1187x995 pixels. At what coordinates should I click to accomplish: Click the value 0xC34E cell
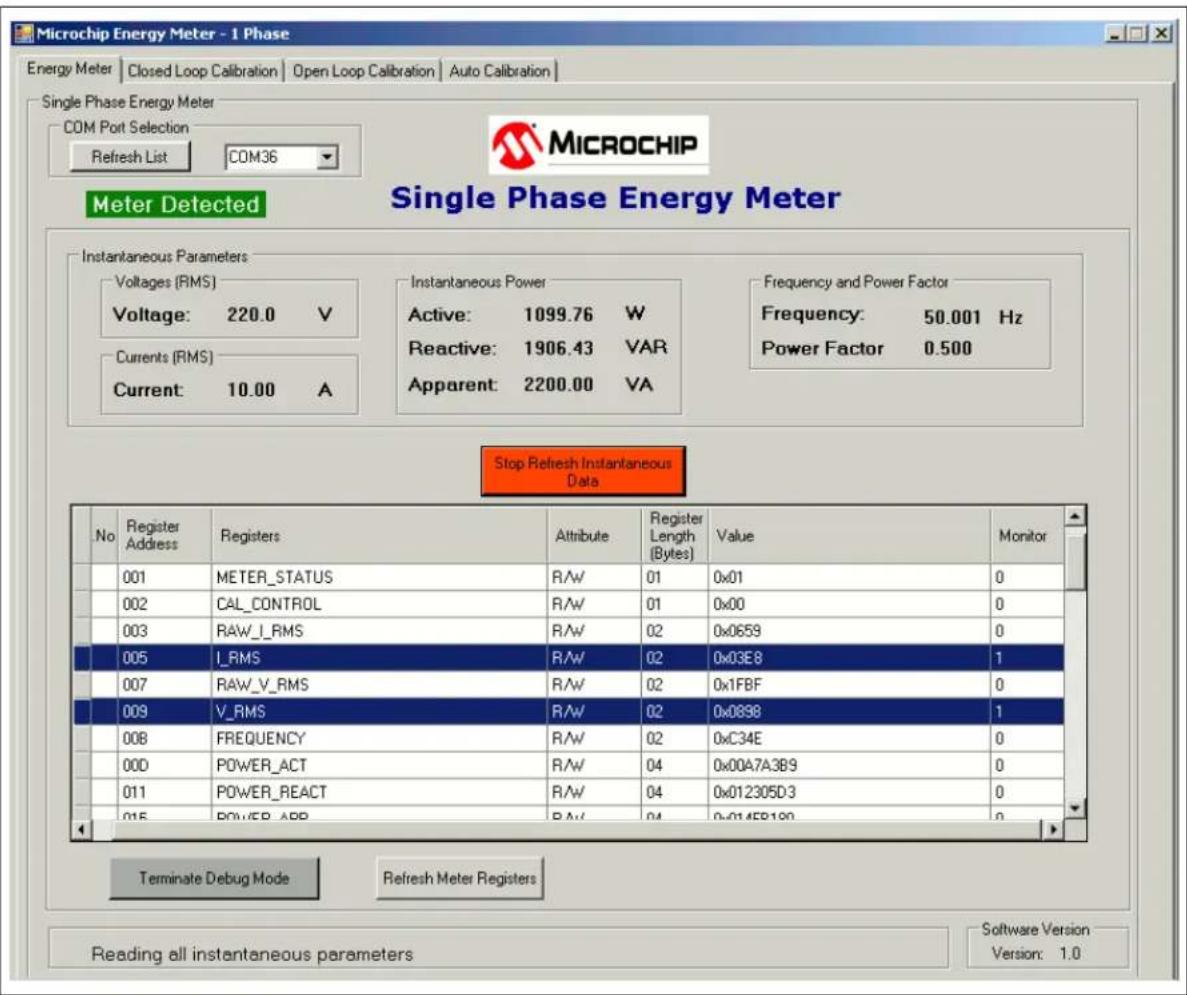(849, 738)
